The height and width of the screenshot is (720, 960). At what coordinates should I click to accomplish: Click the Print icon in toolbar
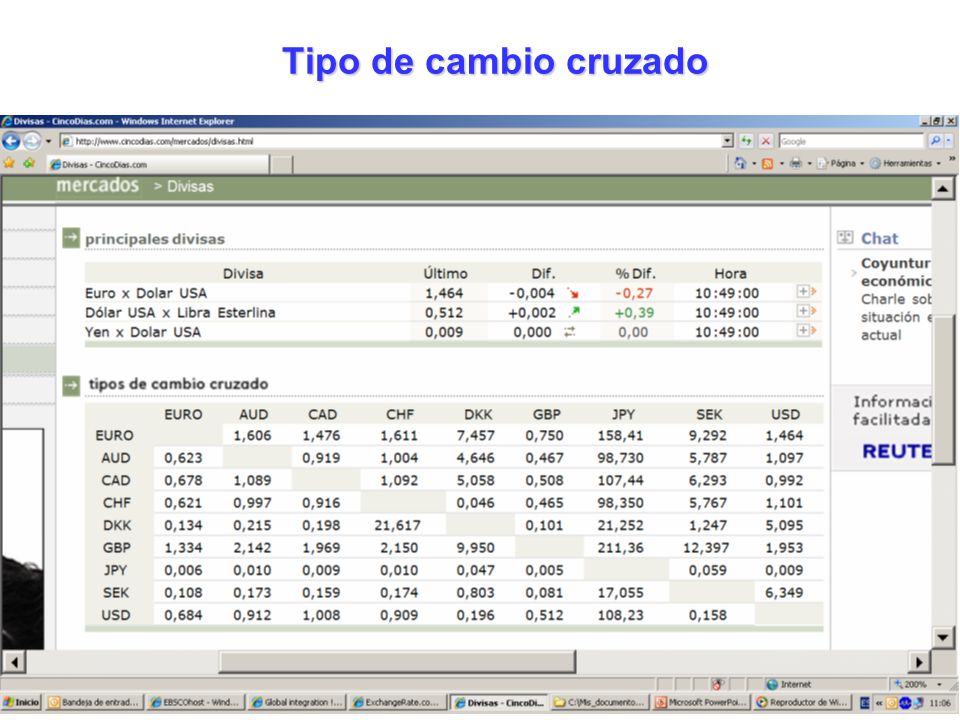pyautogui.click(x=795, y=163)
